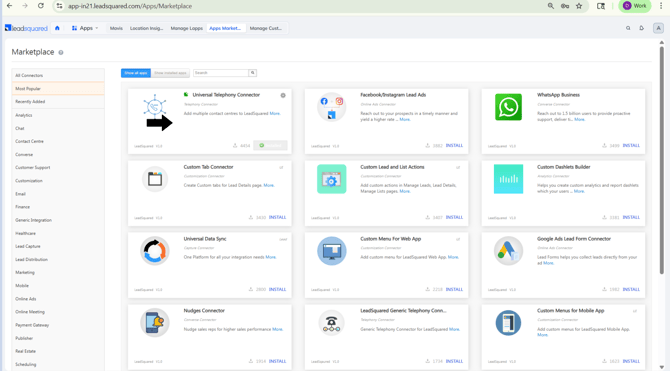670x371 pixels.
Task: Click the Marketplace help icon
Action: click(x=61, y=53)
